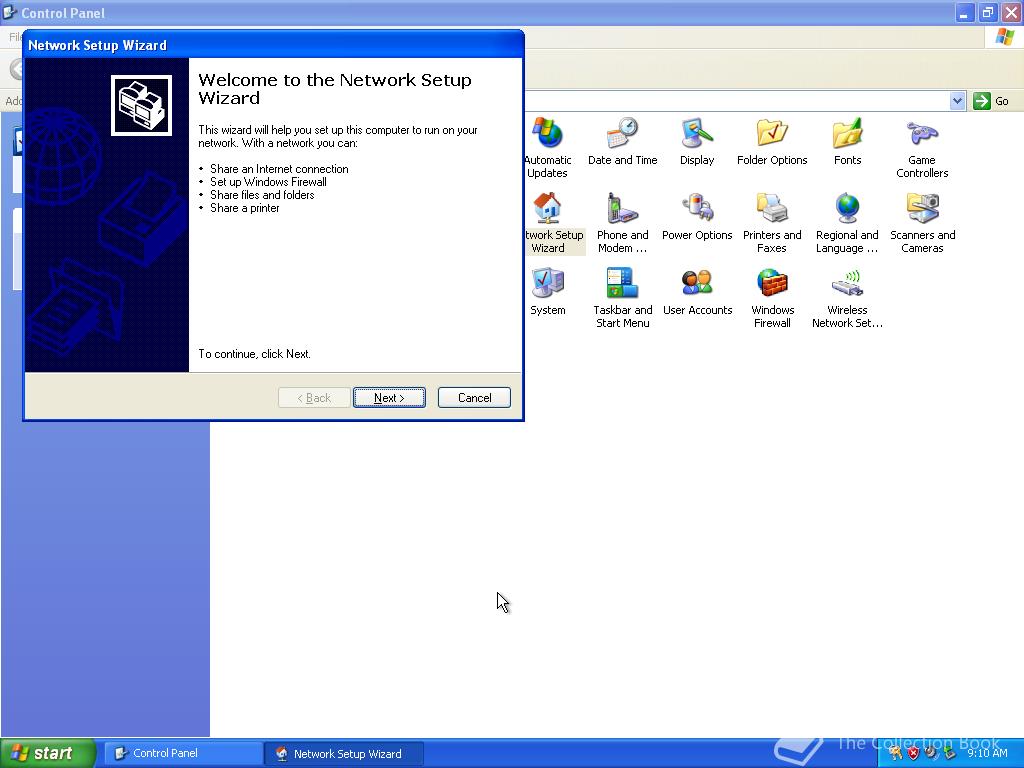Switch to Network Setup Wizard taskbar button

click(x=344, y=753)
